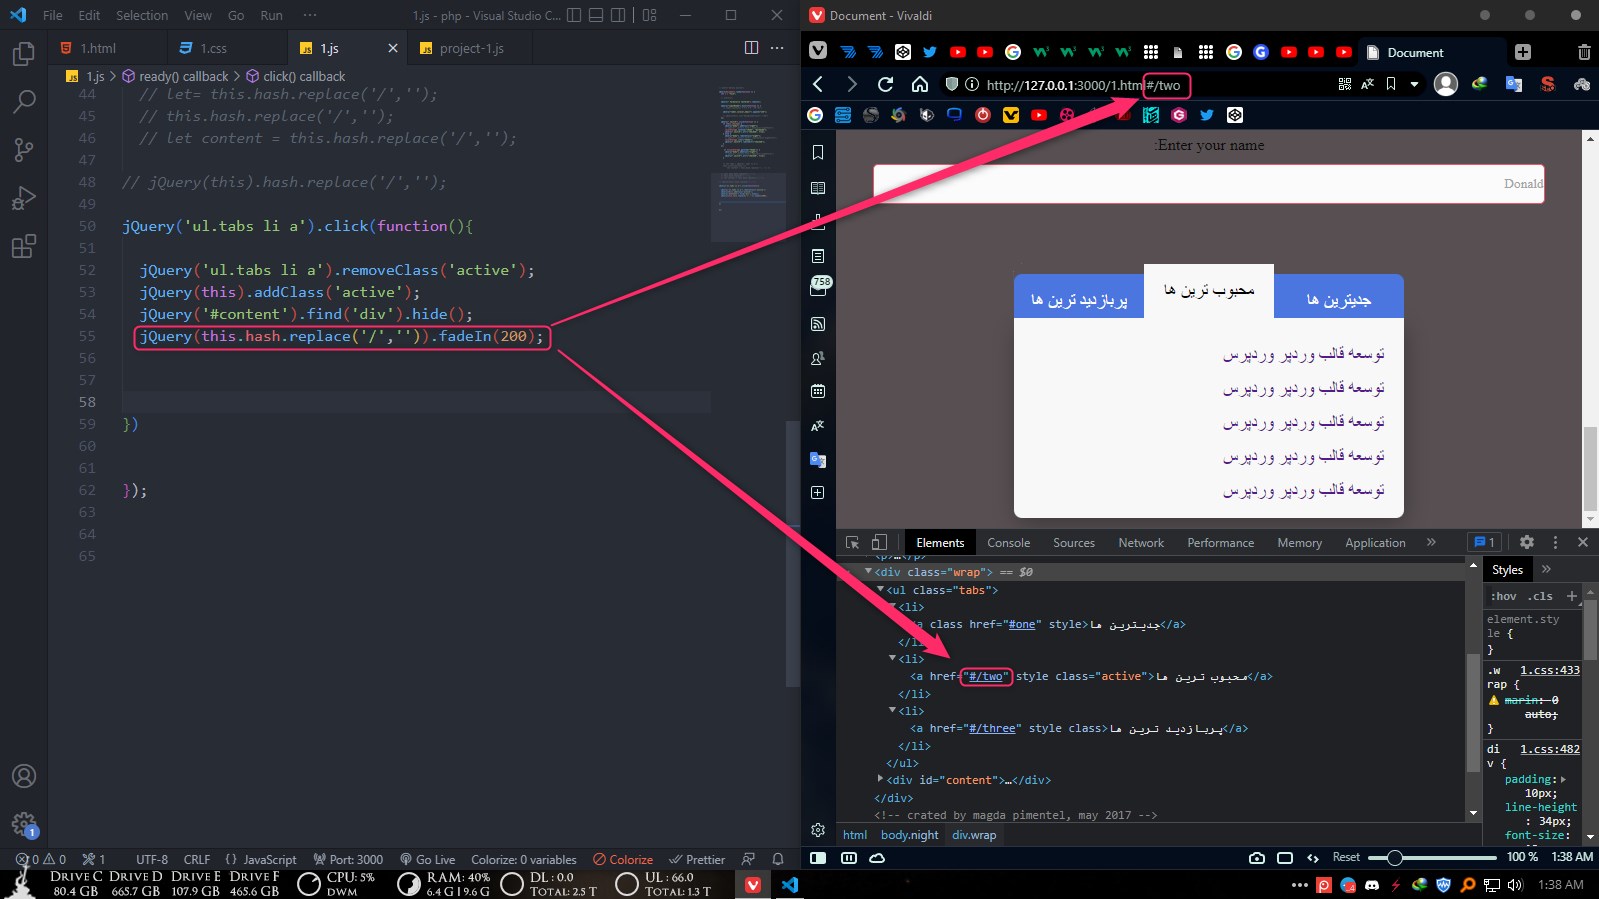Open the VS Code Search view

coord(23,101)
